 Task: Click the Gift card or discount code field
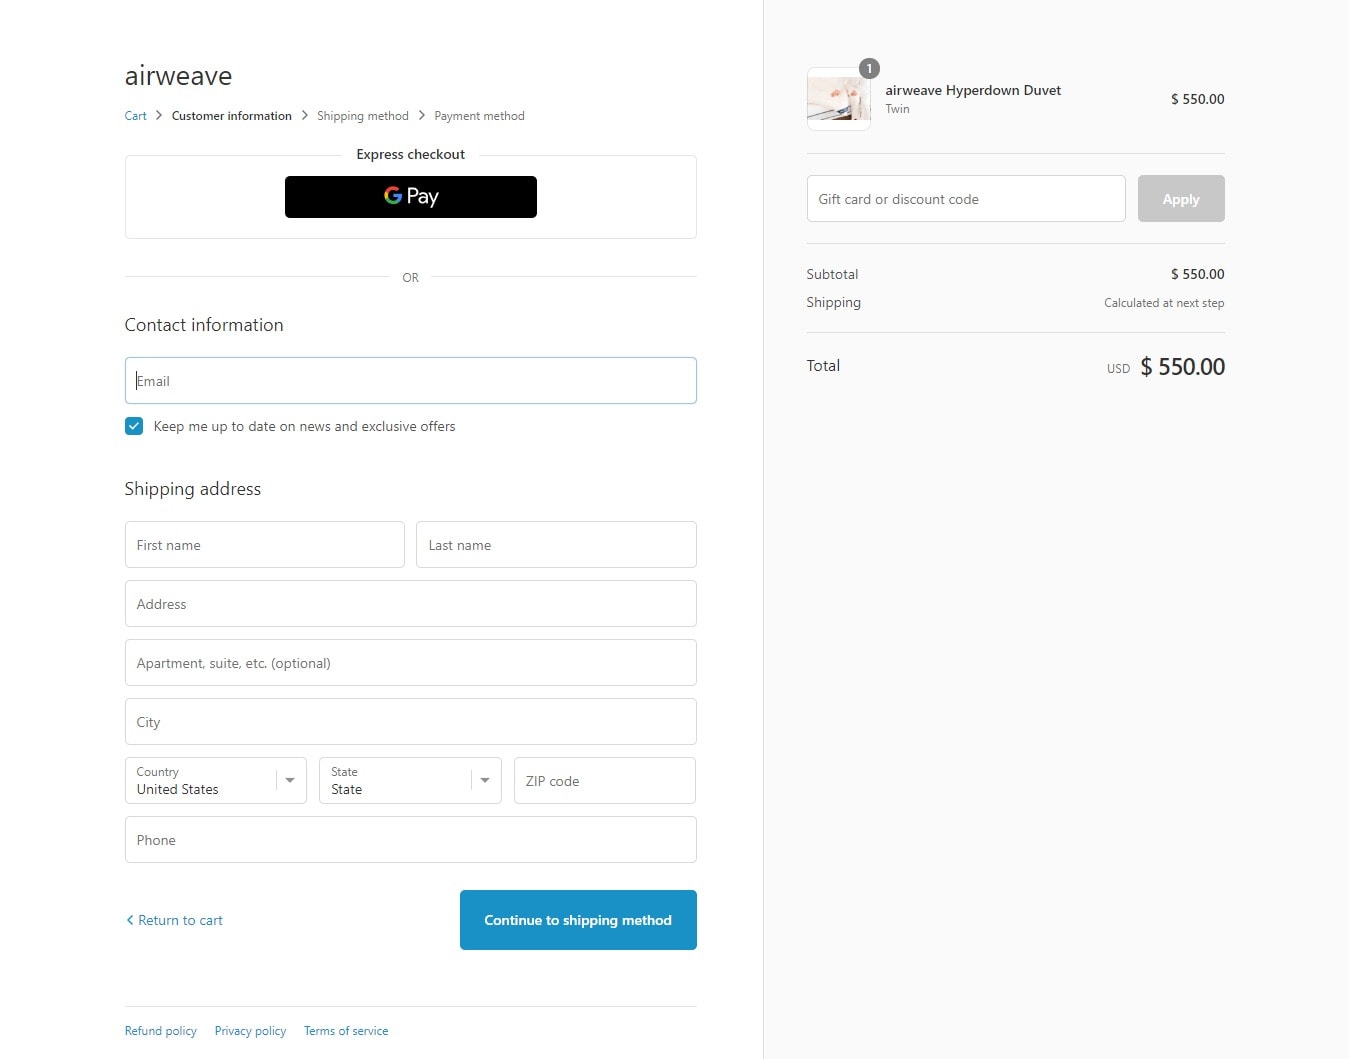point(966,199)
